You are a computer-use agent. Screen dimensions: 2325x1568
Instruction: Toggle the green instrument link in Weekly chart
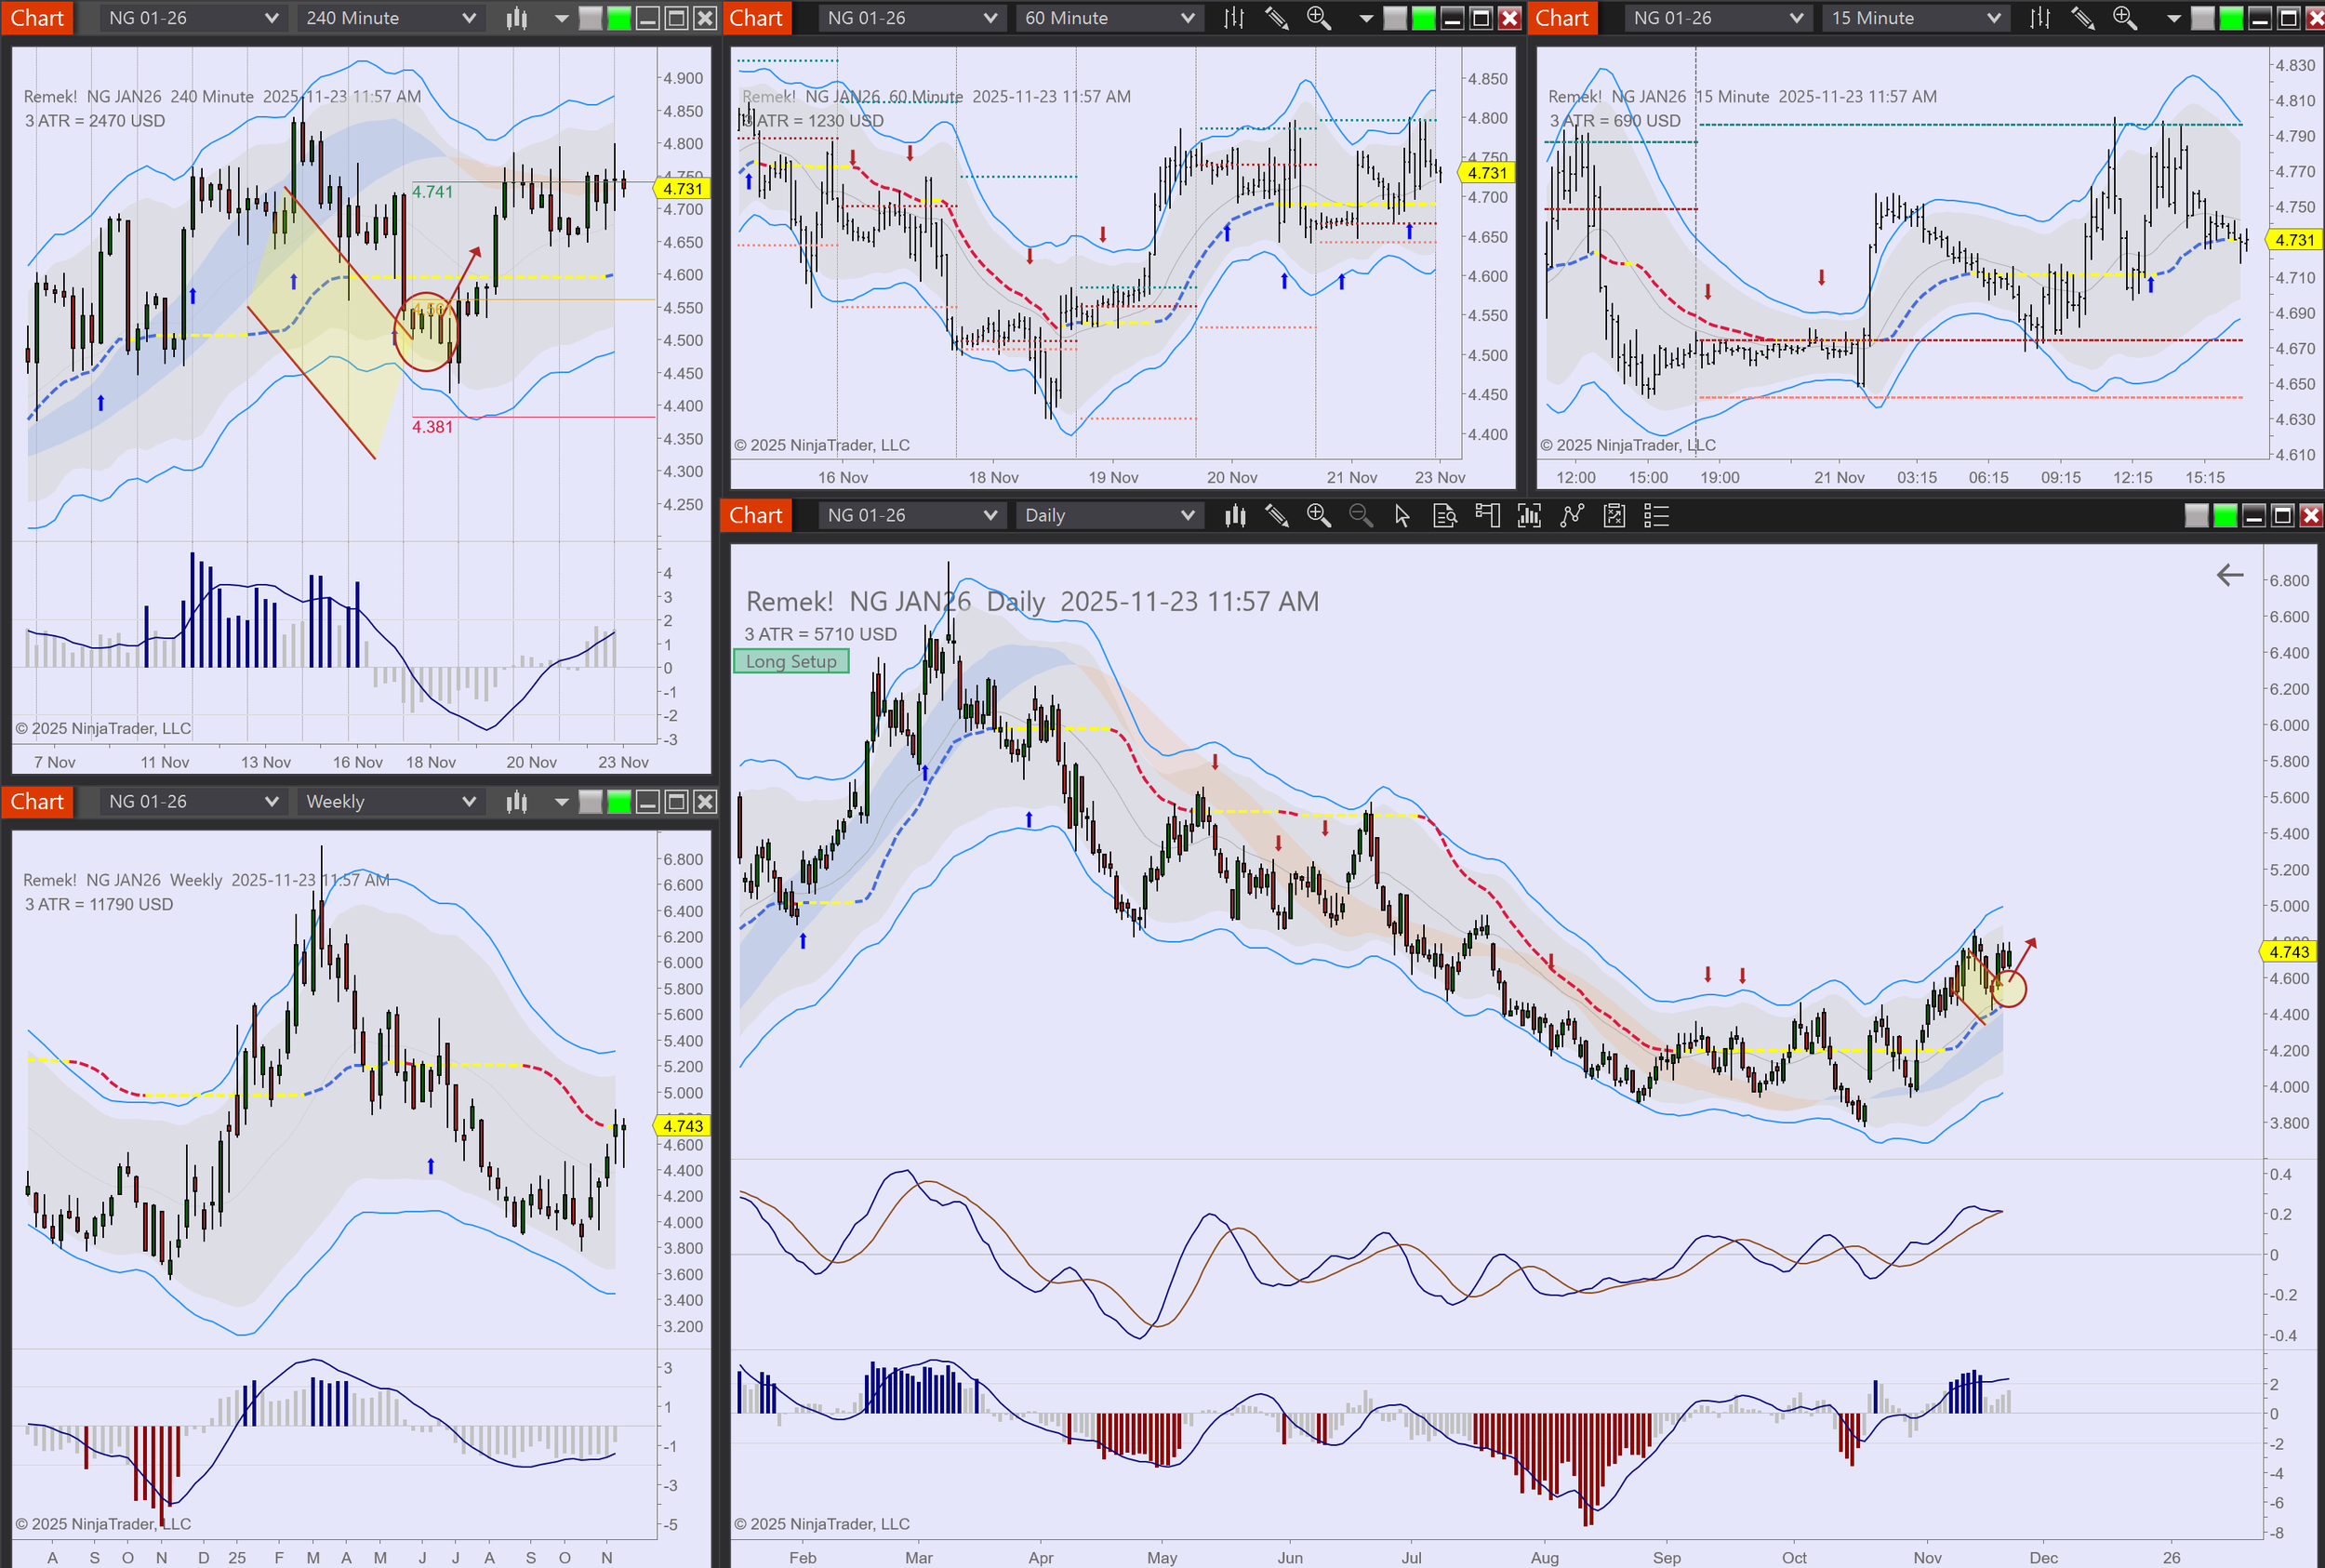[x=619, y=802]
